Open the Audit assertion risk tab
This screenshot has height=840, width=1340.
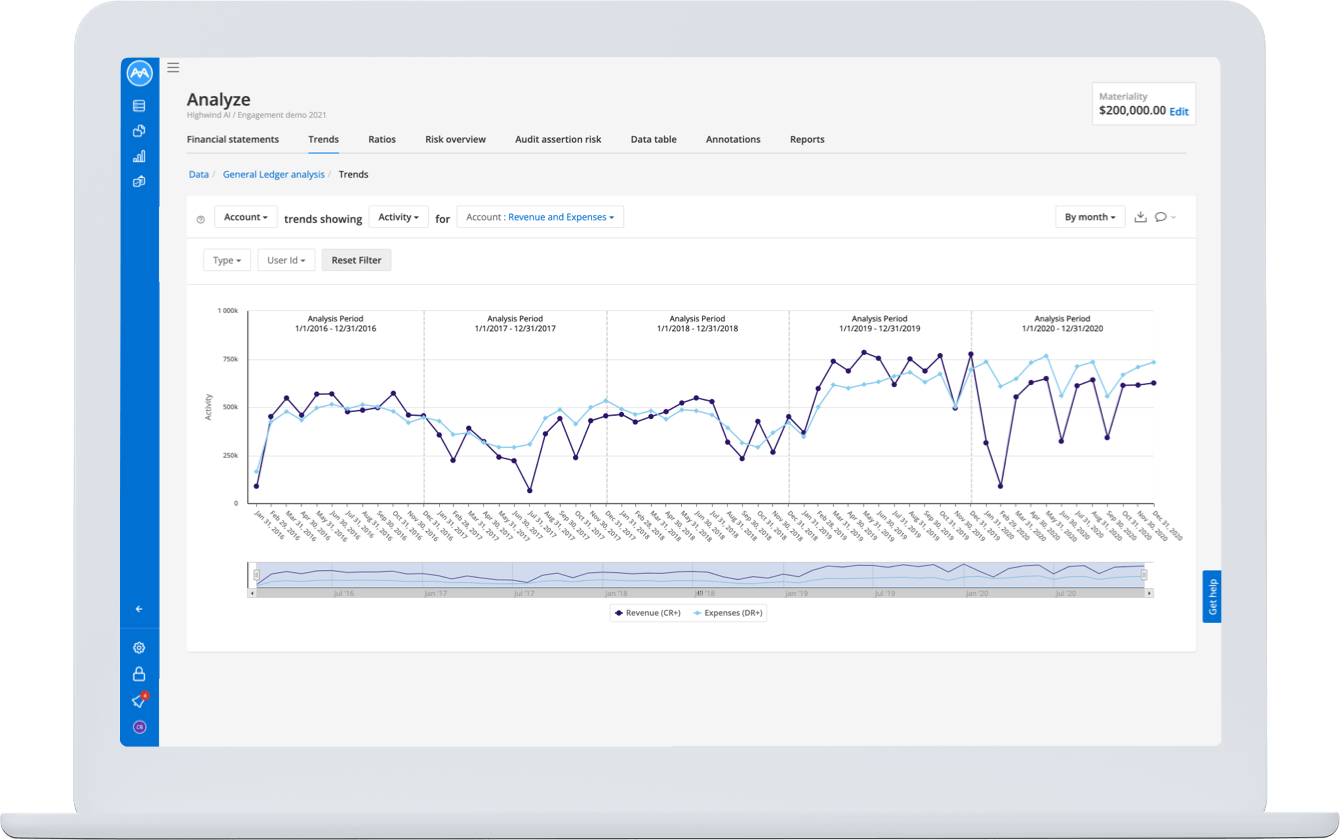[558, 140]
